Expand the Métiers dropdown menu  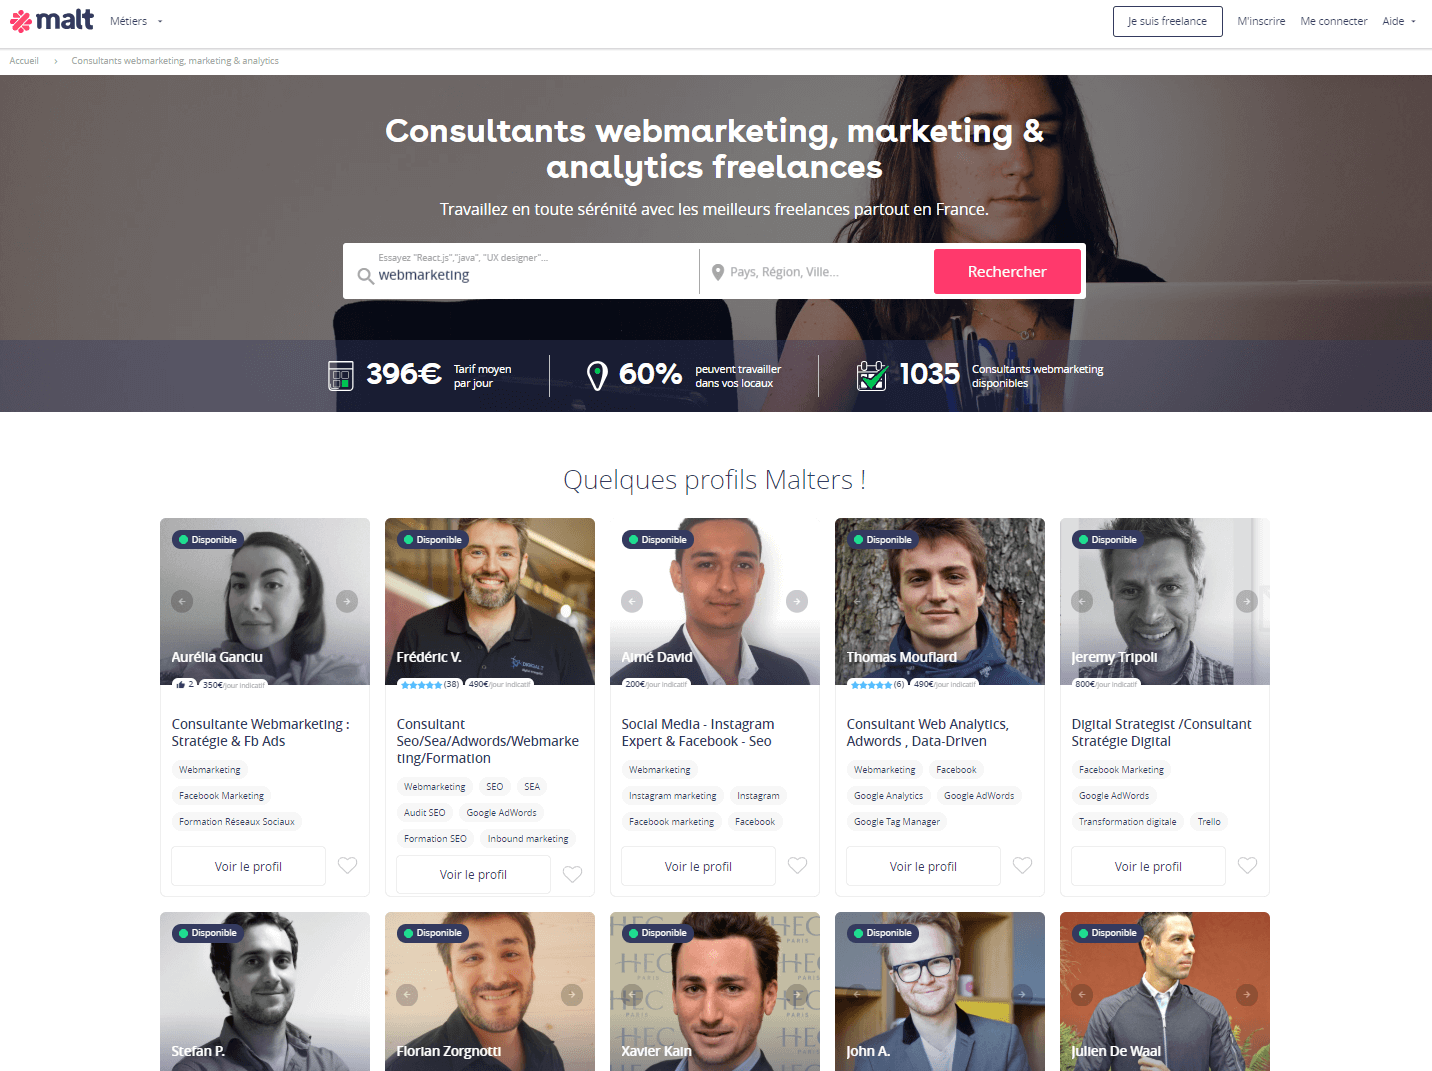click(136, 21)
